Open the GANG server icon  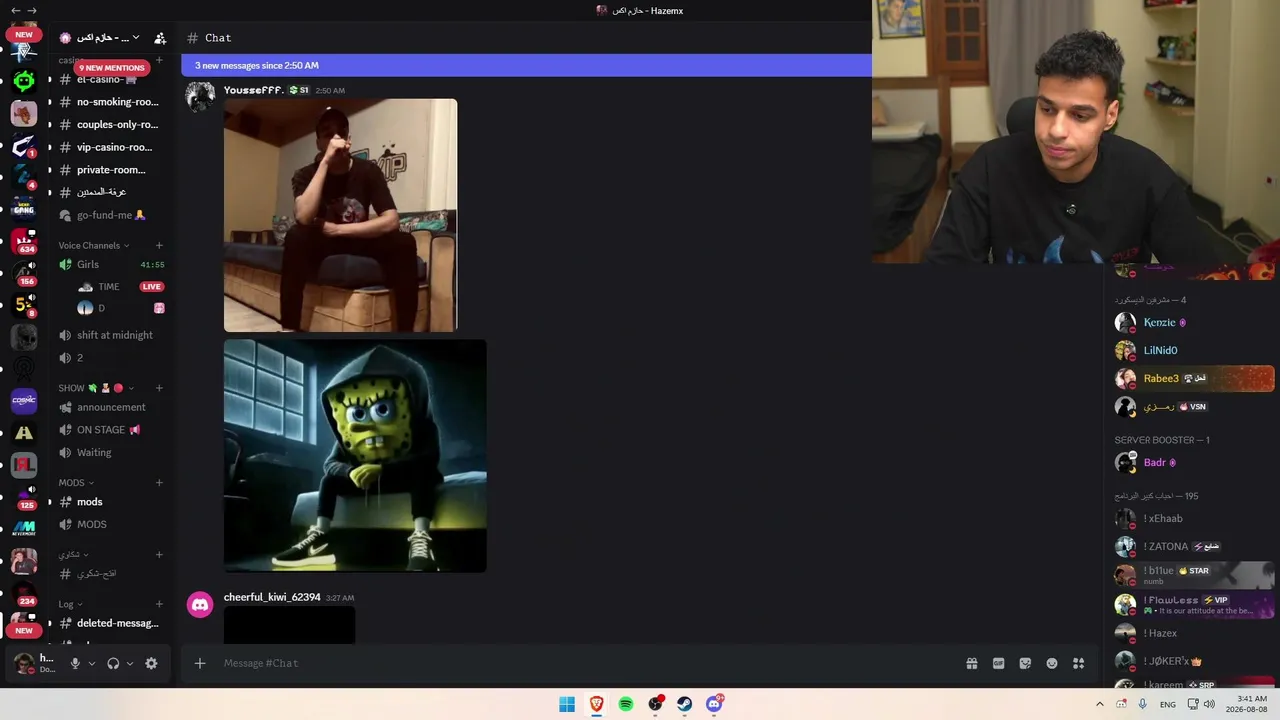tap(24, 209)
